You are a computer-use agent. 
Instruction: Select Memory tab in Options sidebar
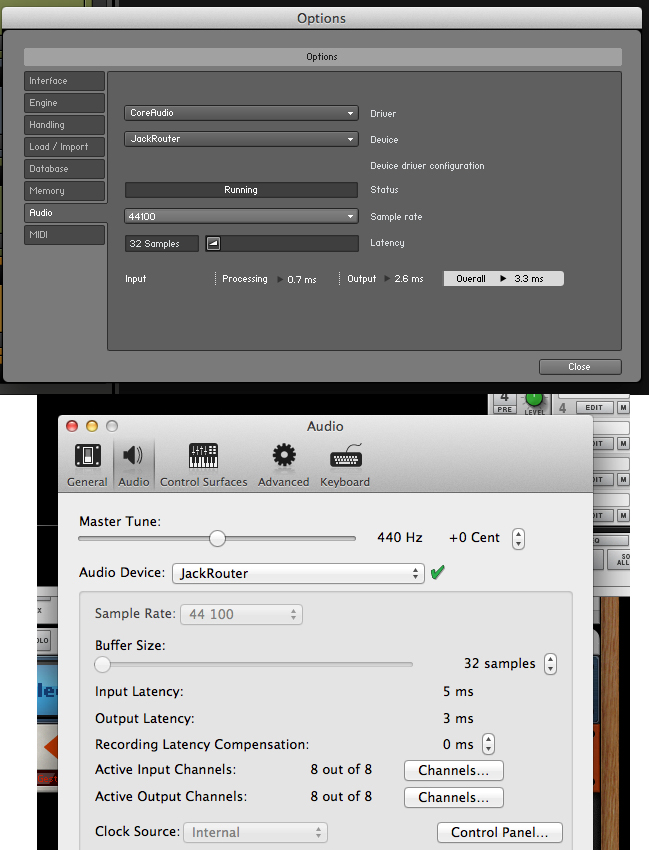point(65,191)
